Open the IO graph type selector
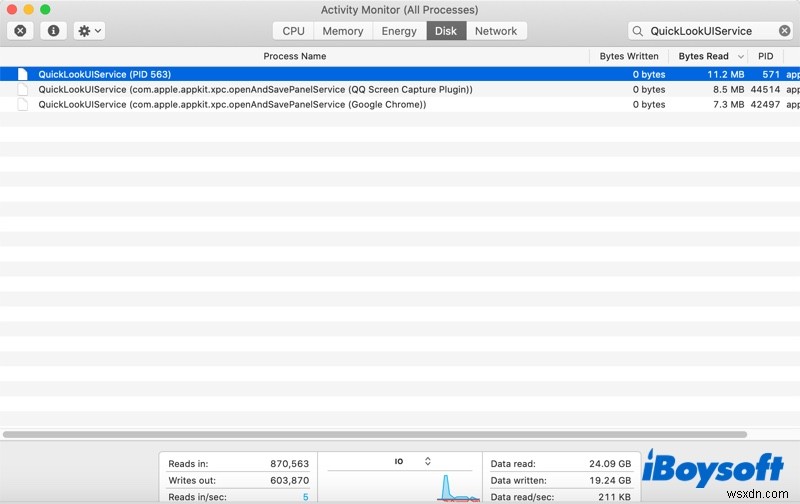This screenshot has height=504, width=800. pos(412,461)
